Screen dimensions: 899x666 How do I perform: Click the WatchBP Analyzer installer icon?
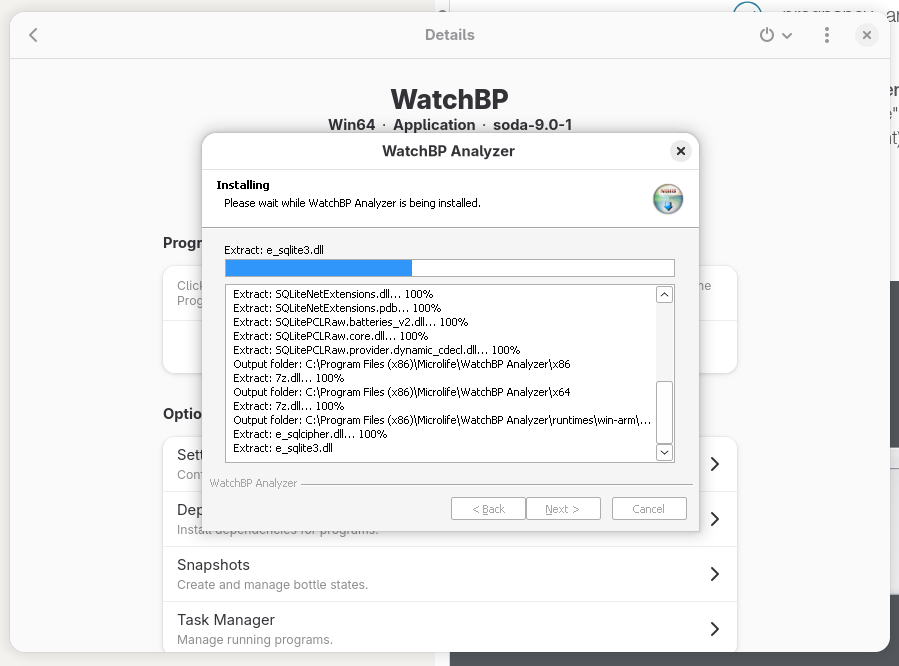point(667,199)
